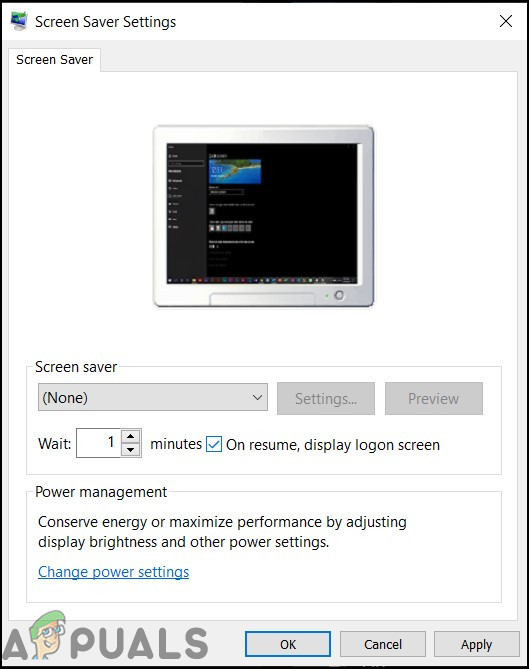
Task: Increase wait time with the up arrow
Action: (x=131, y=436)
